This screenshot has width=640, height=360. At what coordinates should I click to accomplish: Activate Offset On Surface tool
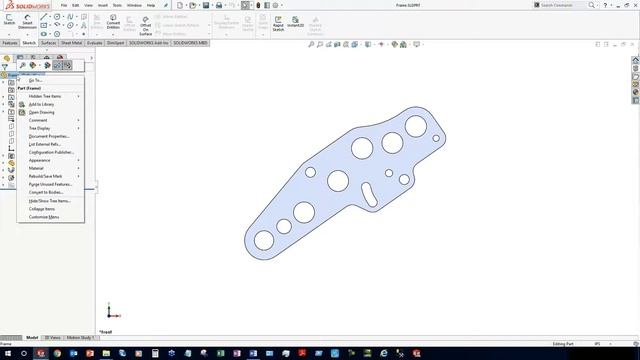(x=145, y=26)
